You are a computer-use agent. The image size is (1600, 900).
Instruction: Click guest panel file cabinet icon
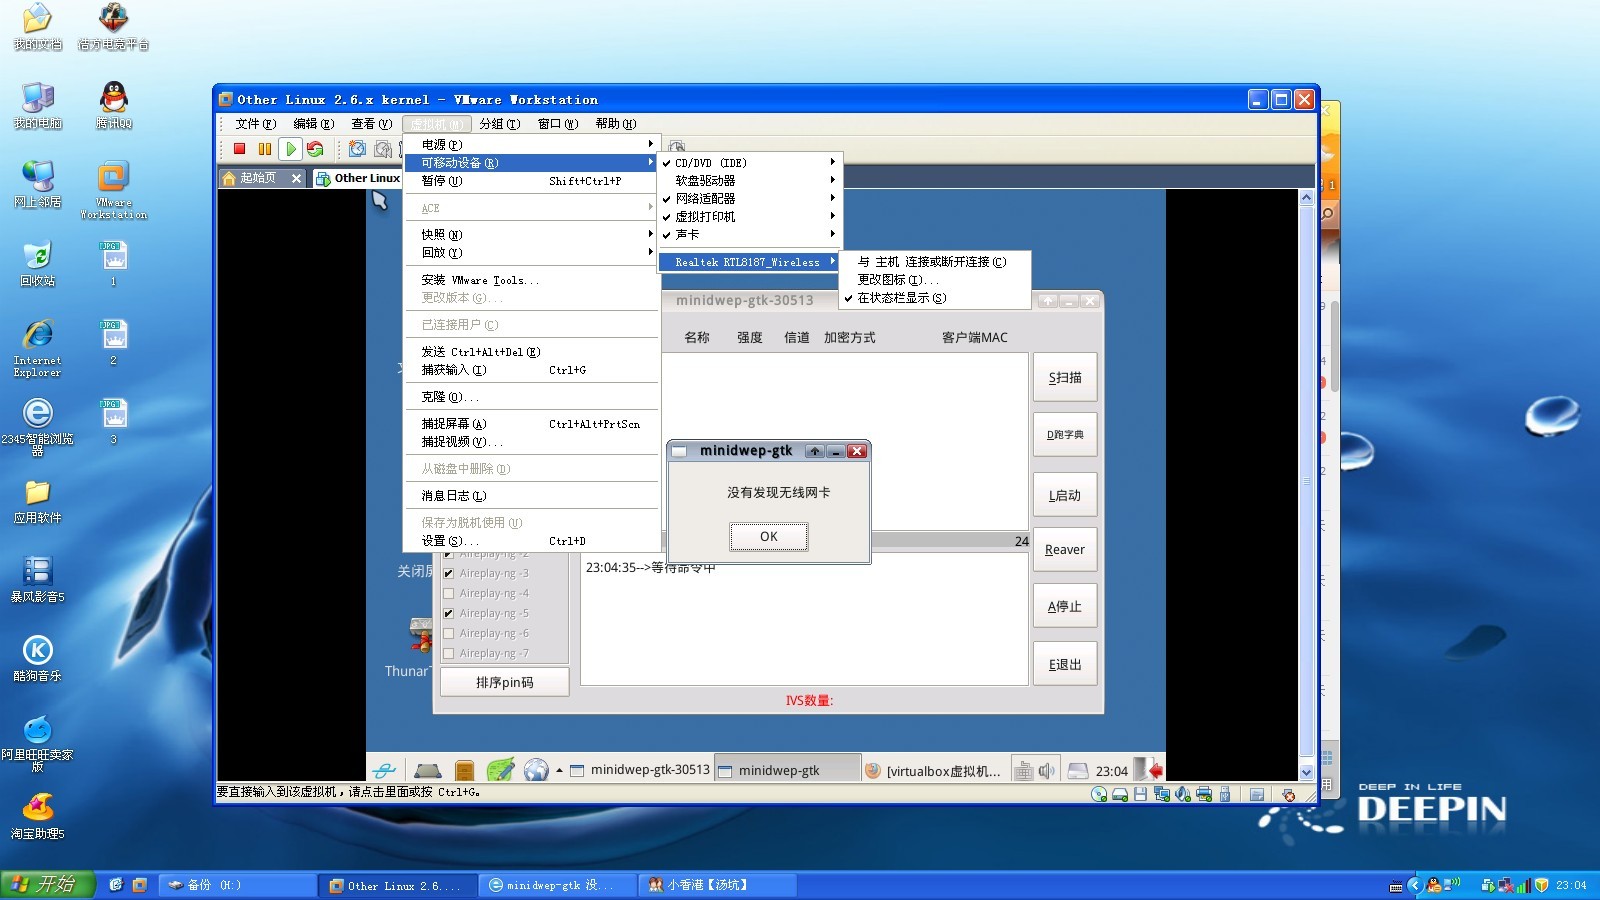pyautogui.click(x=464, y=770)
